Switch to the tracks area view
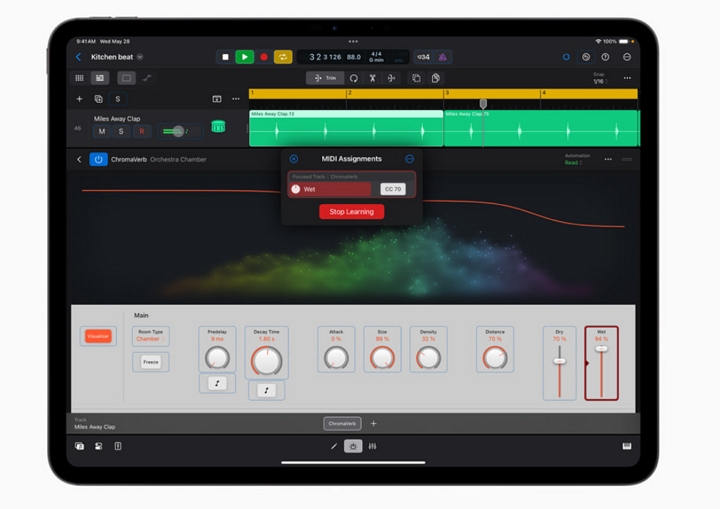This screenshot has width=720, height=509. pyautogui.click(x=100, y=78)
